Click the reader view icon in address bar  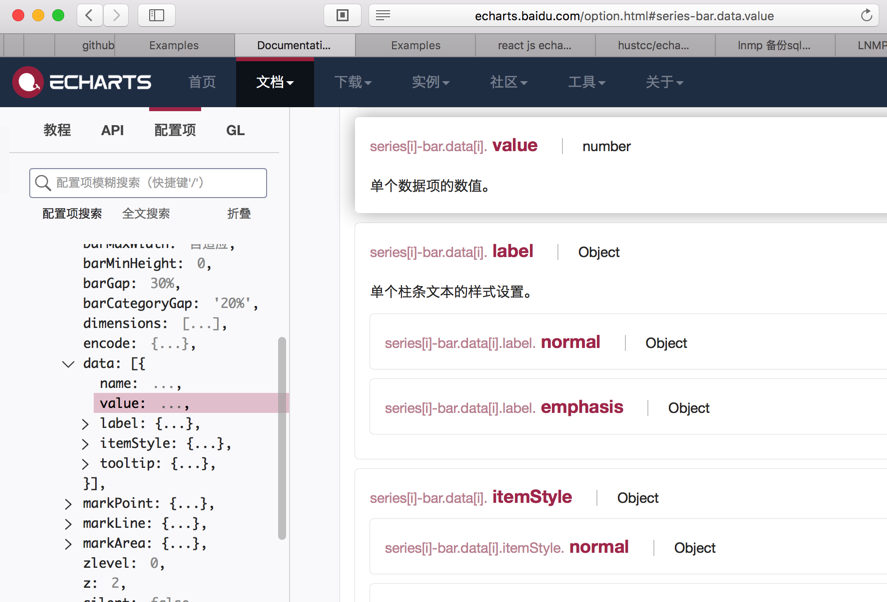click(383, 15)
